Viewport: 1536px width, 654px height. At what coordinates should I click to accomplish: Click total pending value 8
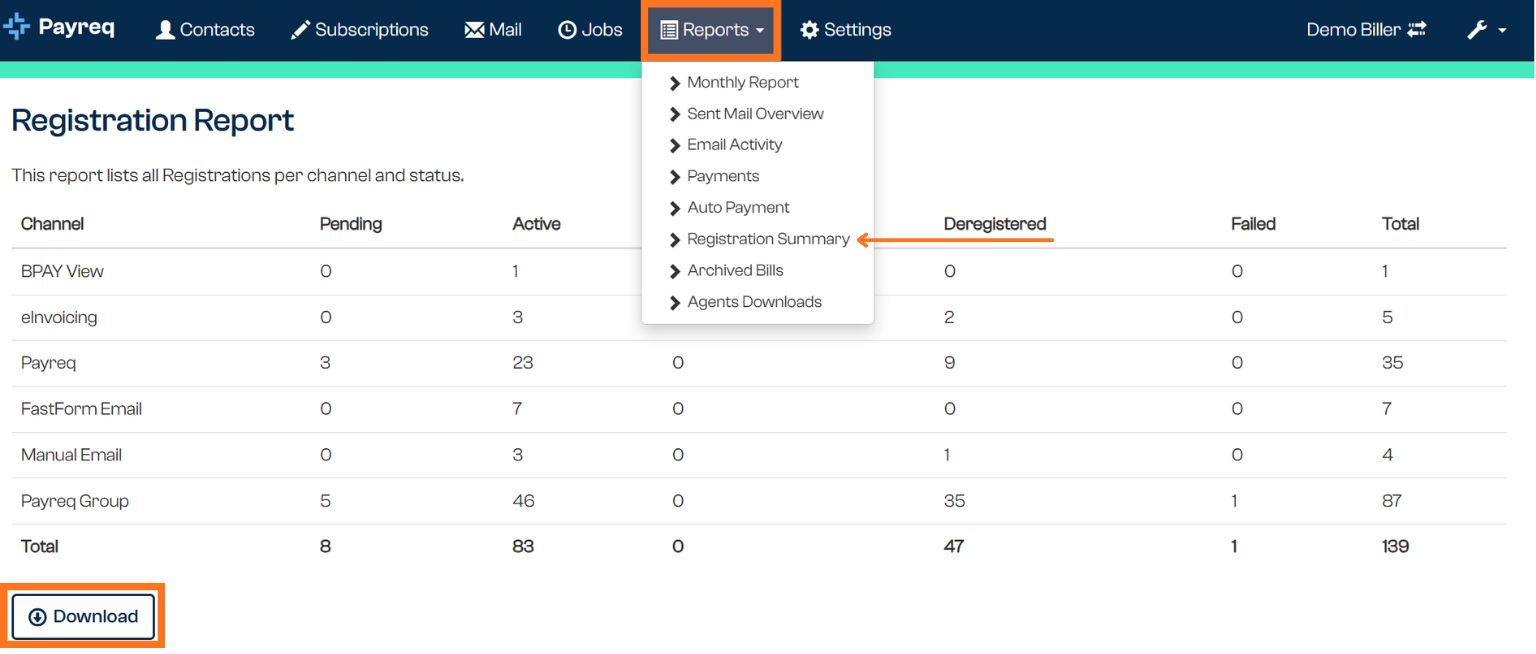[x=326, y=547]
